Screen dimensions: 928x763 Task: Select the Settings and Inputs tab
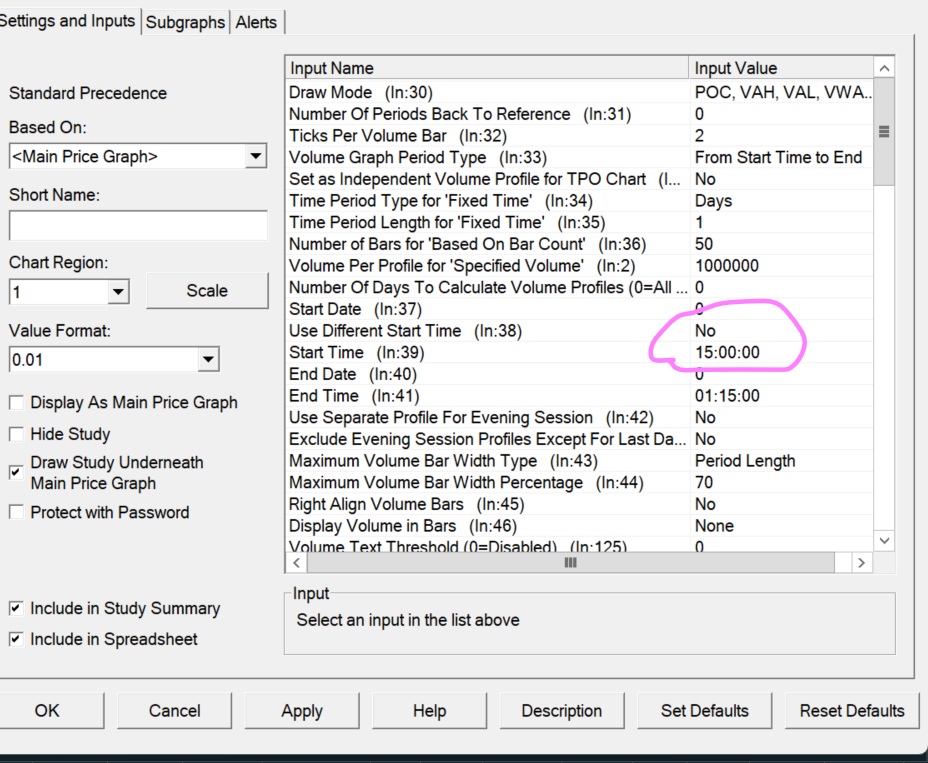click(68, 21)
